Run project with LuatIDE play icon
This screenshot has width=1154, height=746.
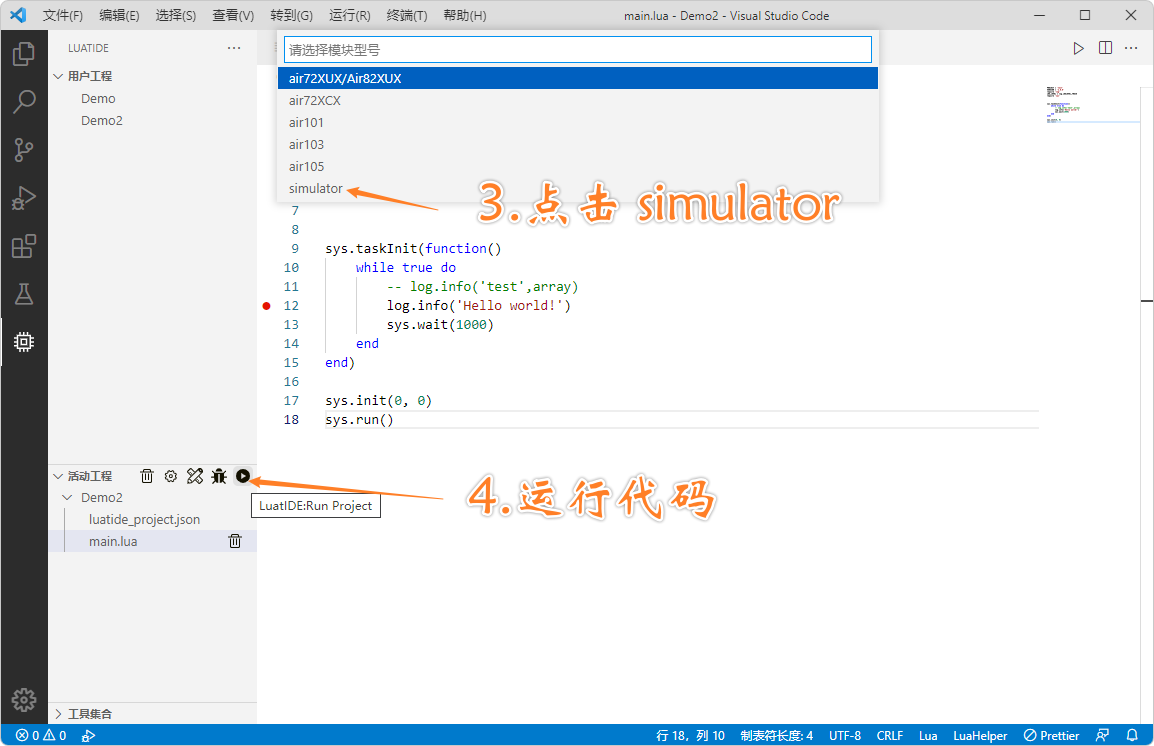pos(243,476)
